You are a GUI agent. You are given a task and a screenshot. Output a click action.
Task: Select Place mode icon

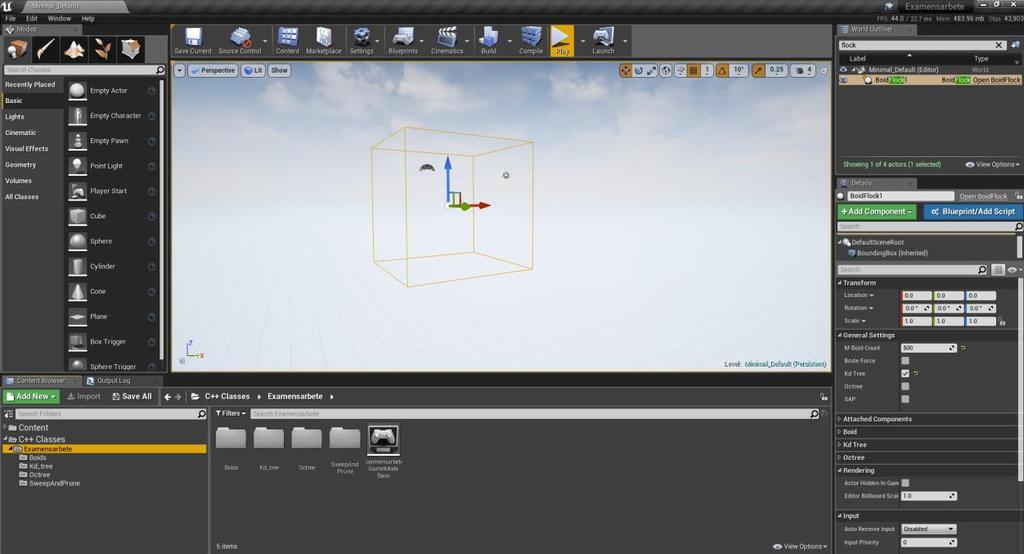17,49
